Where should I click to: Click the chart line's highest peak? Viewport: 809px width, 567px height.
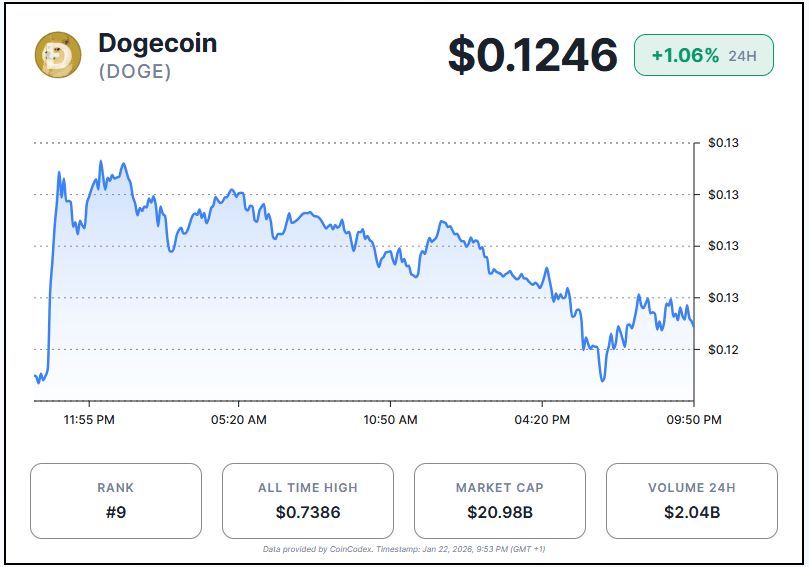point(101,161)
